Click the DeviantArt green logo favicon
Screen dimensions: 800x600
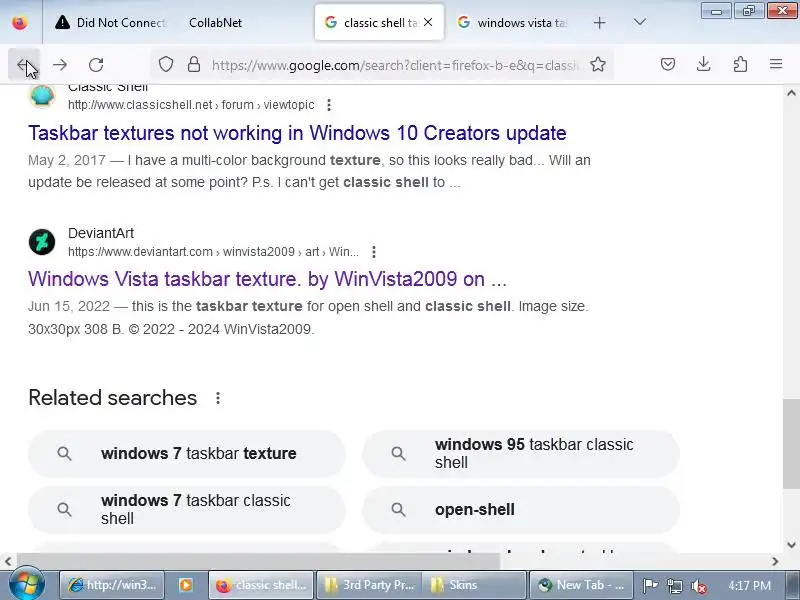click(42, 242)
